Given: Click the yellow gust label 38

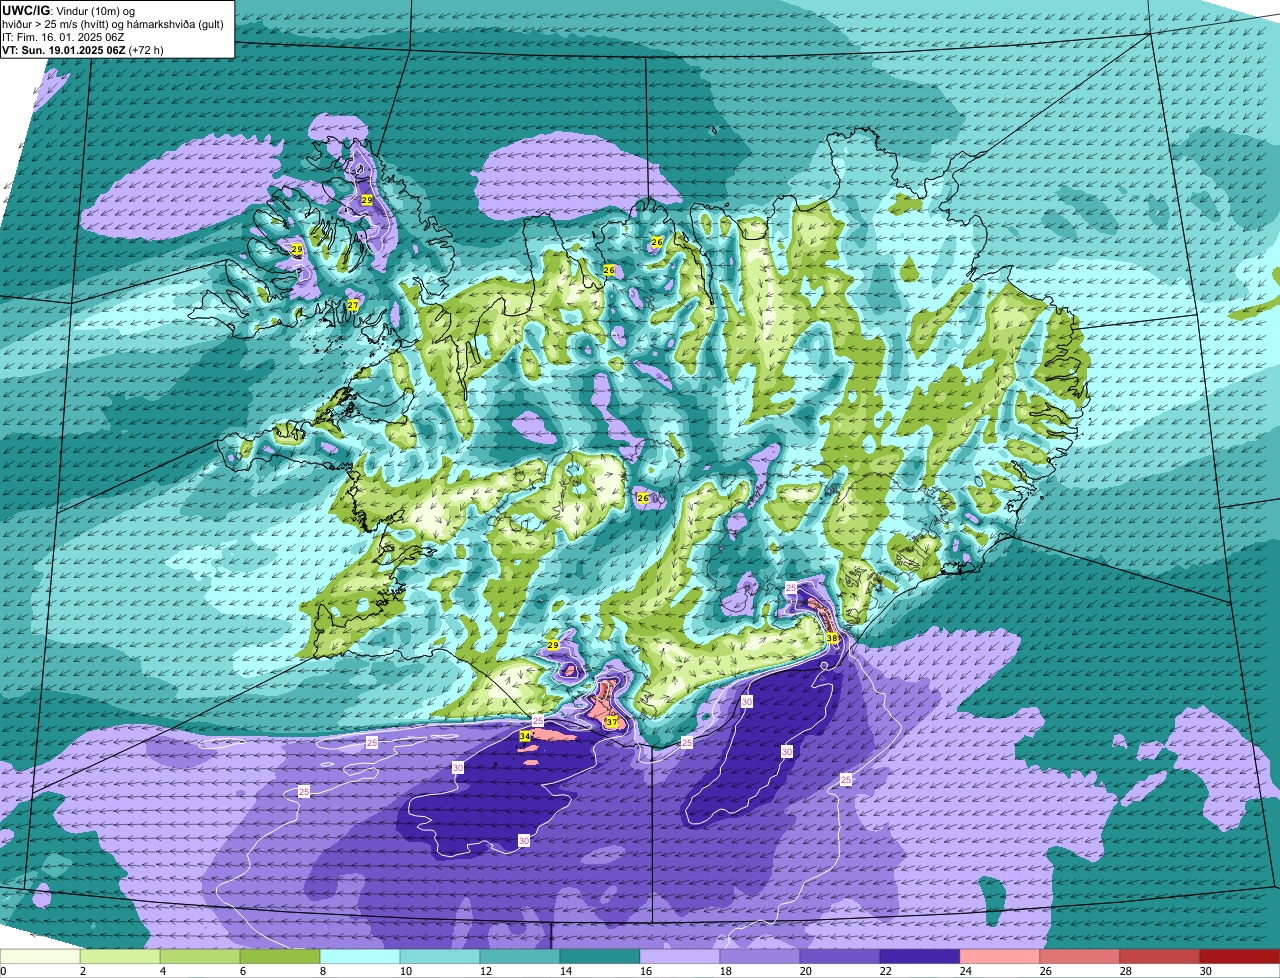Looking at the screenshot, I should [832, 638].
